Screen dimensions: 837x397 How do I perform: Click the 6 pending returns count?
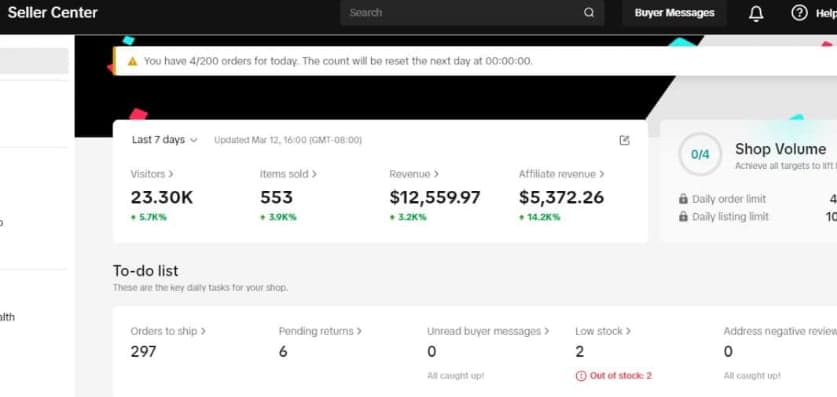pyautogui.click(x=283, y=352)
